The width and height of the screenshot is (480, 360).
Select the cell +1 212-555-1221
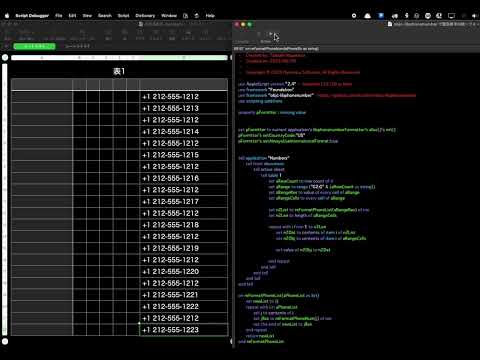[x=184, y=295]
